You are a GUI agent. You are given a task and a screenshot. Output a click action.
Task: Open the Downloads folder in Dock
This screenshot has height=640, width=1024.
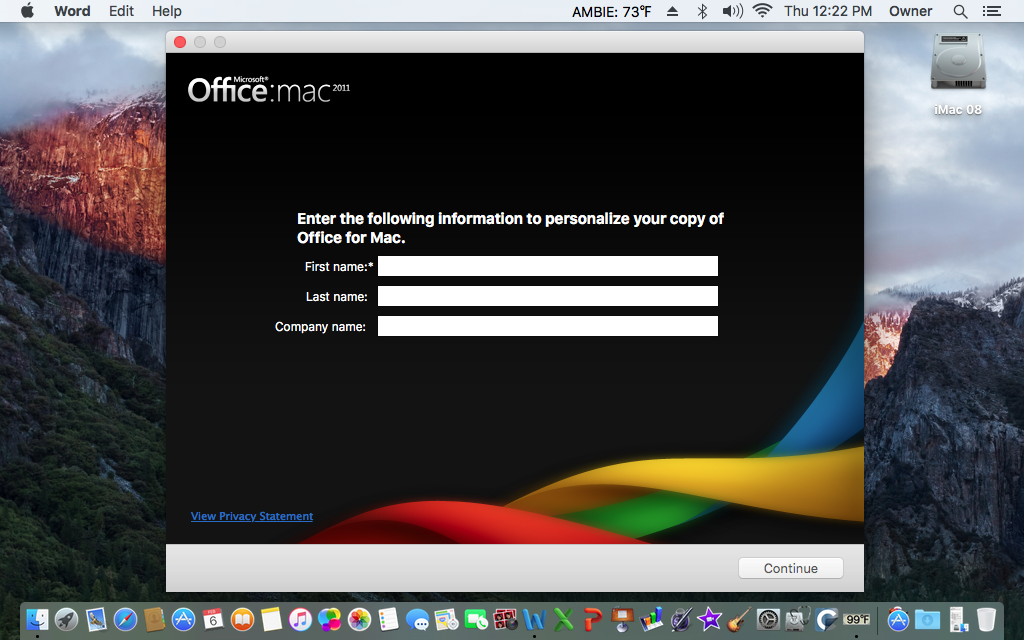coord(927,618)
